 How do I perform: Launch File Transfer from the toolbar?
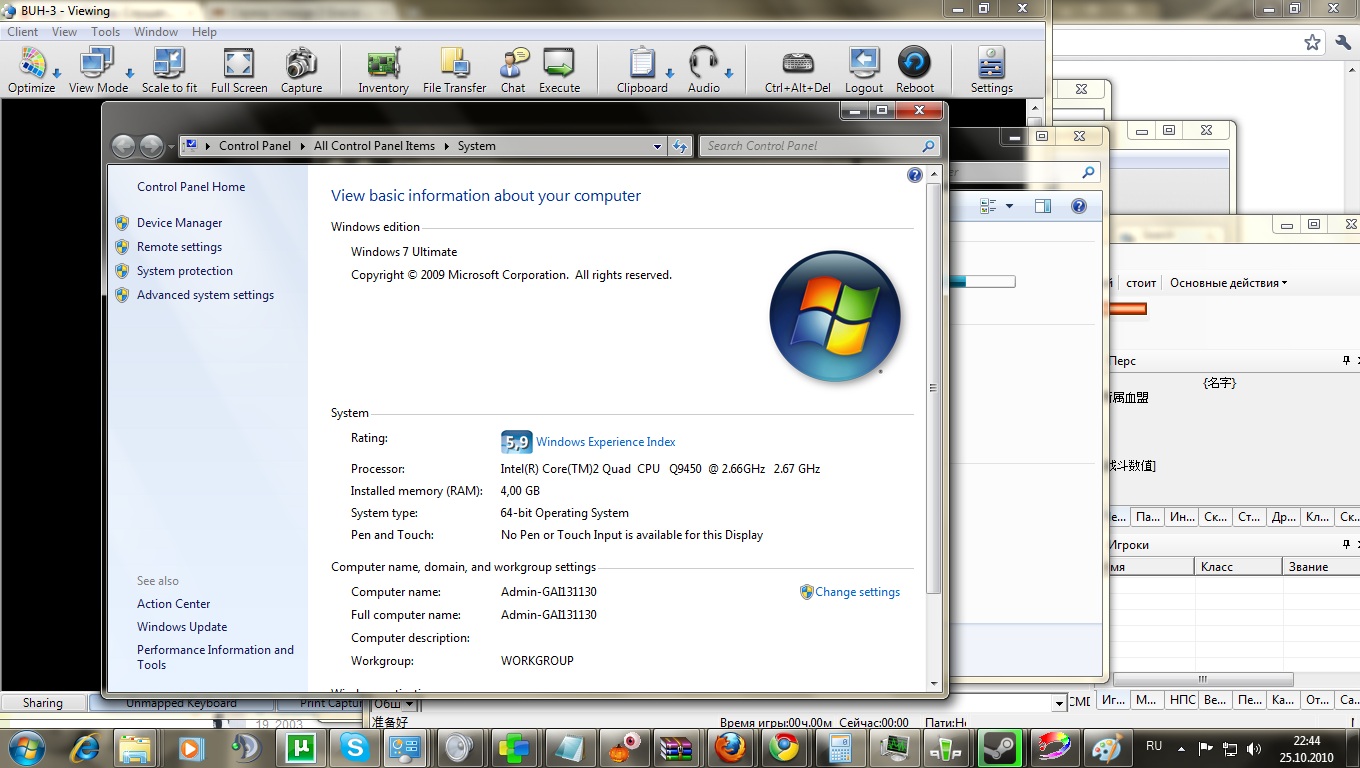454,70
